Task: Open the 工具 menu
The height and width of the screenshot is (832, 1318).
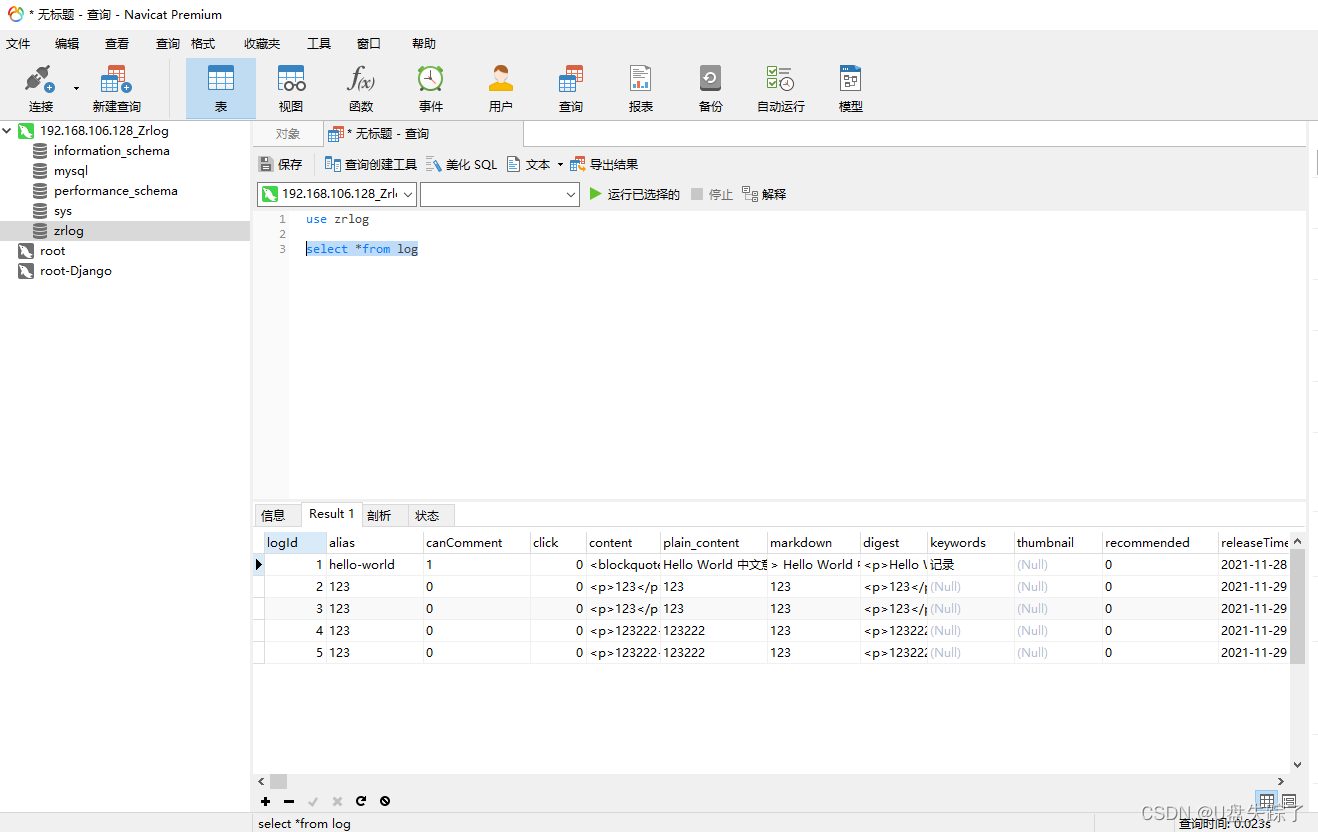Action: click(x=318, y=43)
